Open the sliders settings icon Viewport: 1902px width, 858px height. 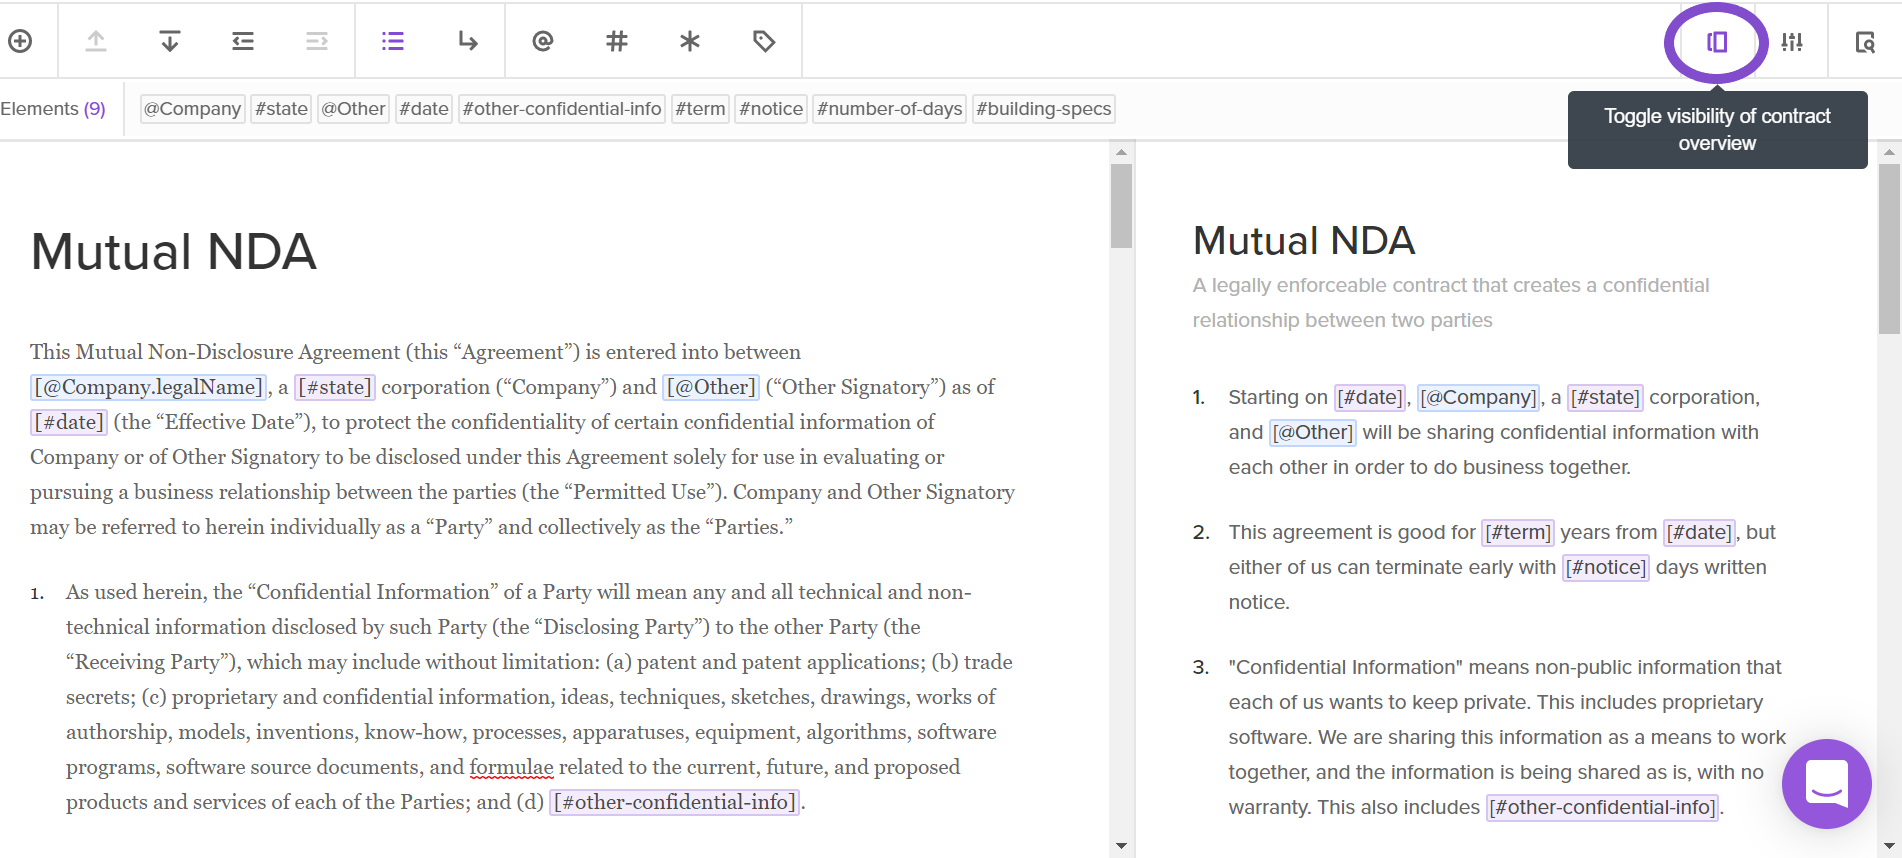click(1792, 42)
